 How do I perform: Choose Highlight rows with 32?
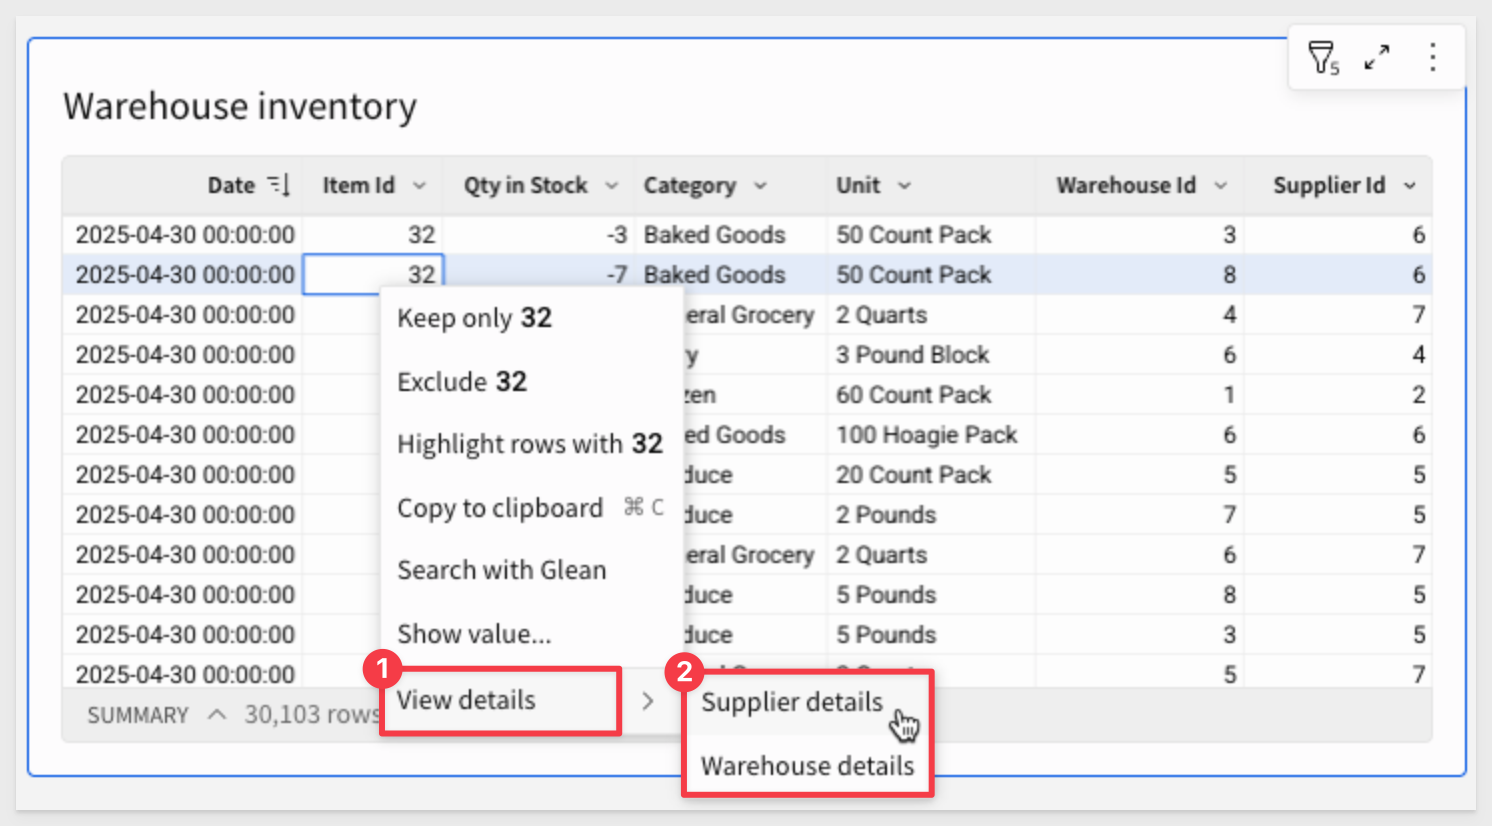pos(529,444)
